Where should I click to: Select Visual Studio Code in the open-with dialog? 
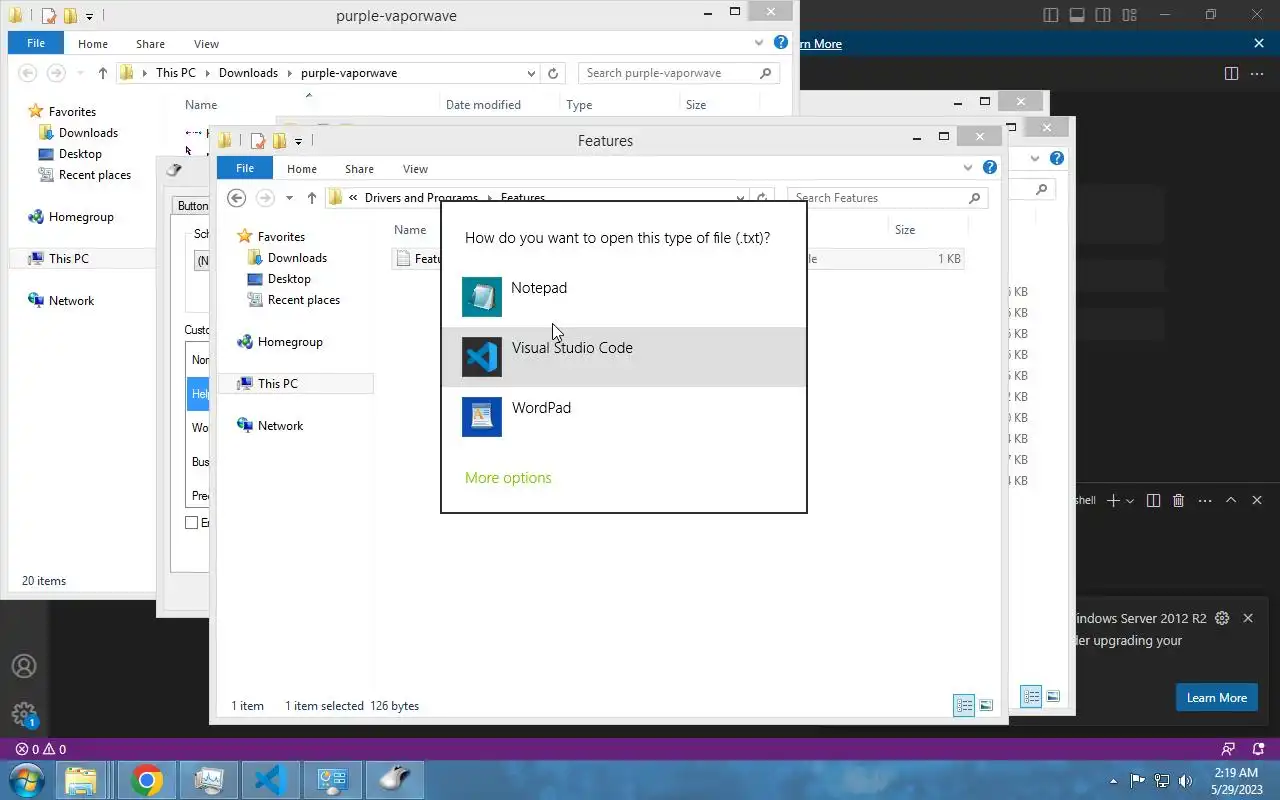(x=623, y=357)
